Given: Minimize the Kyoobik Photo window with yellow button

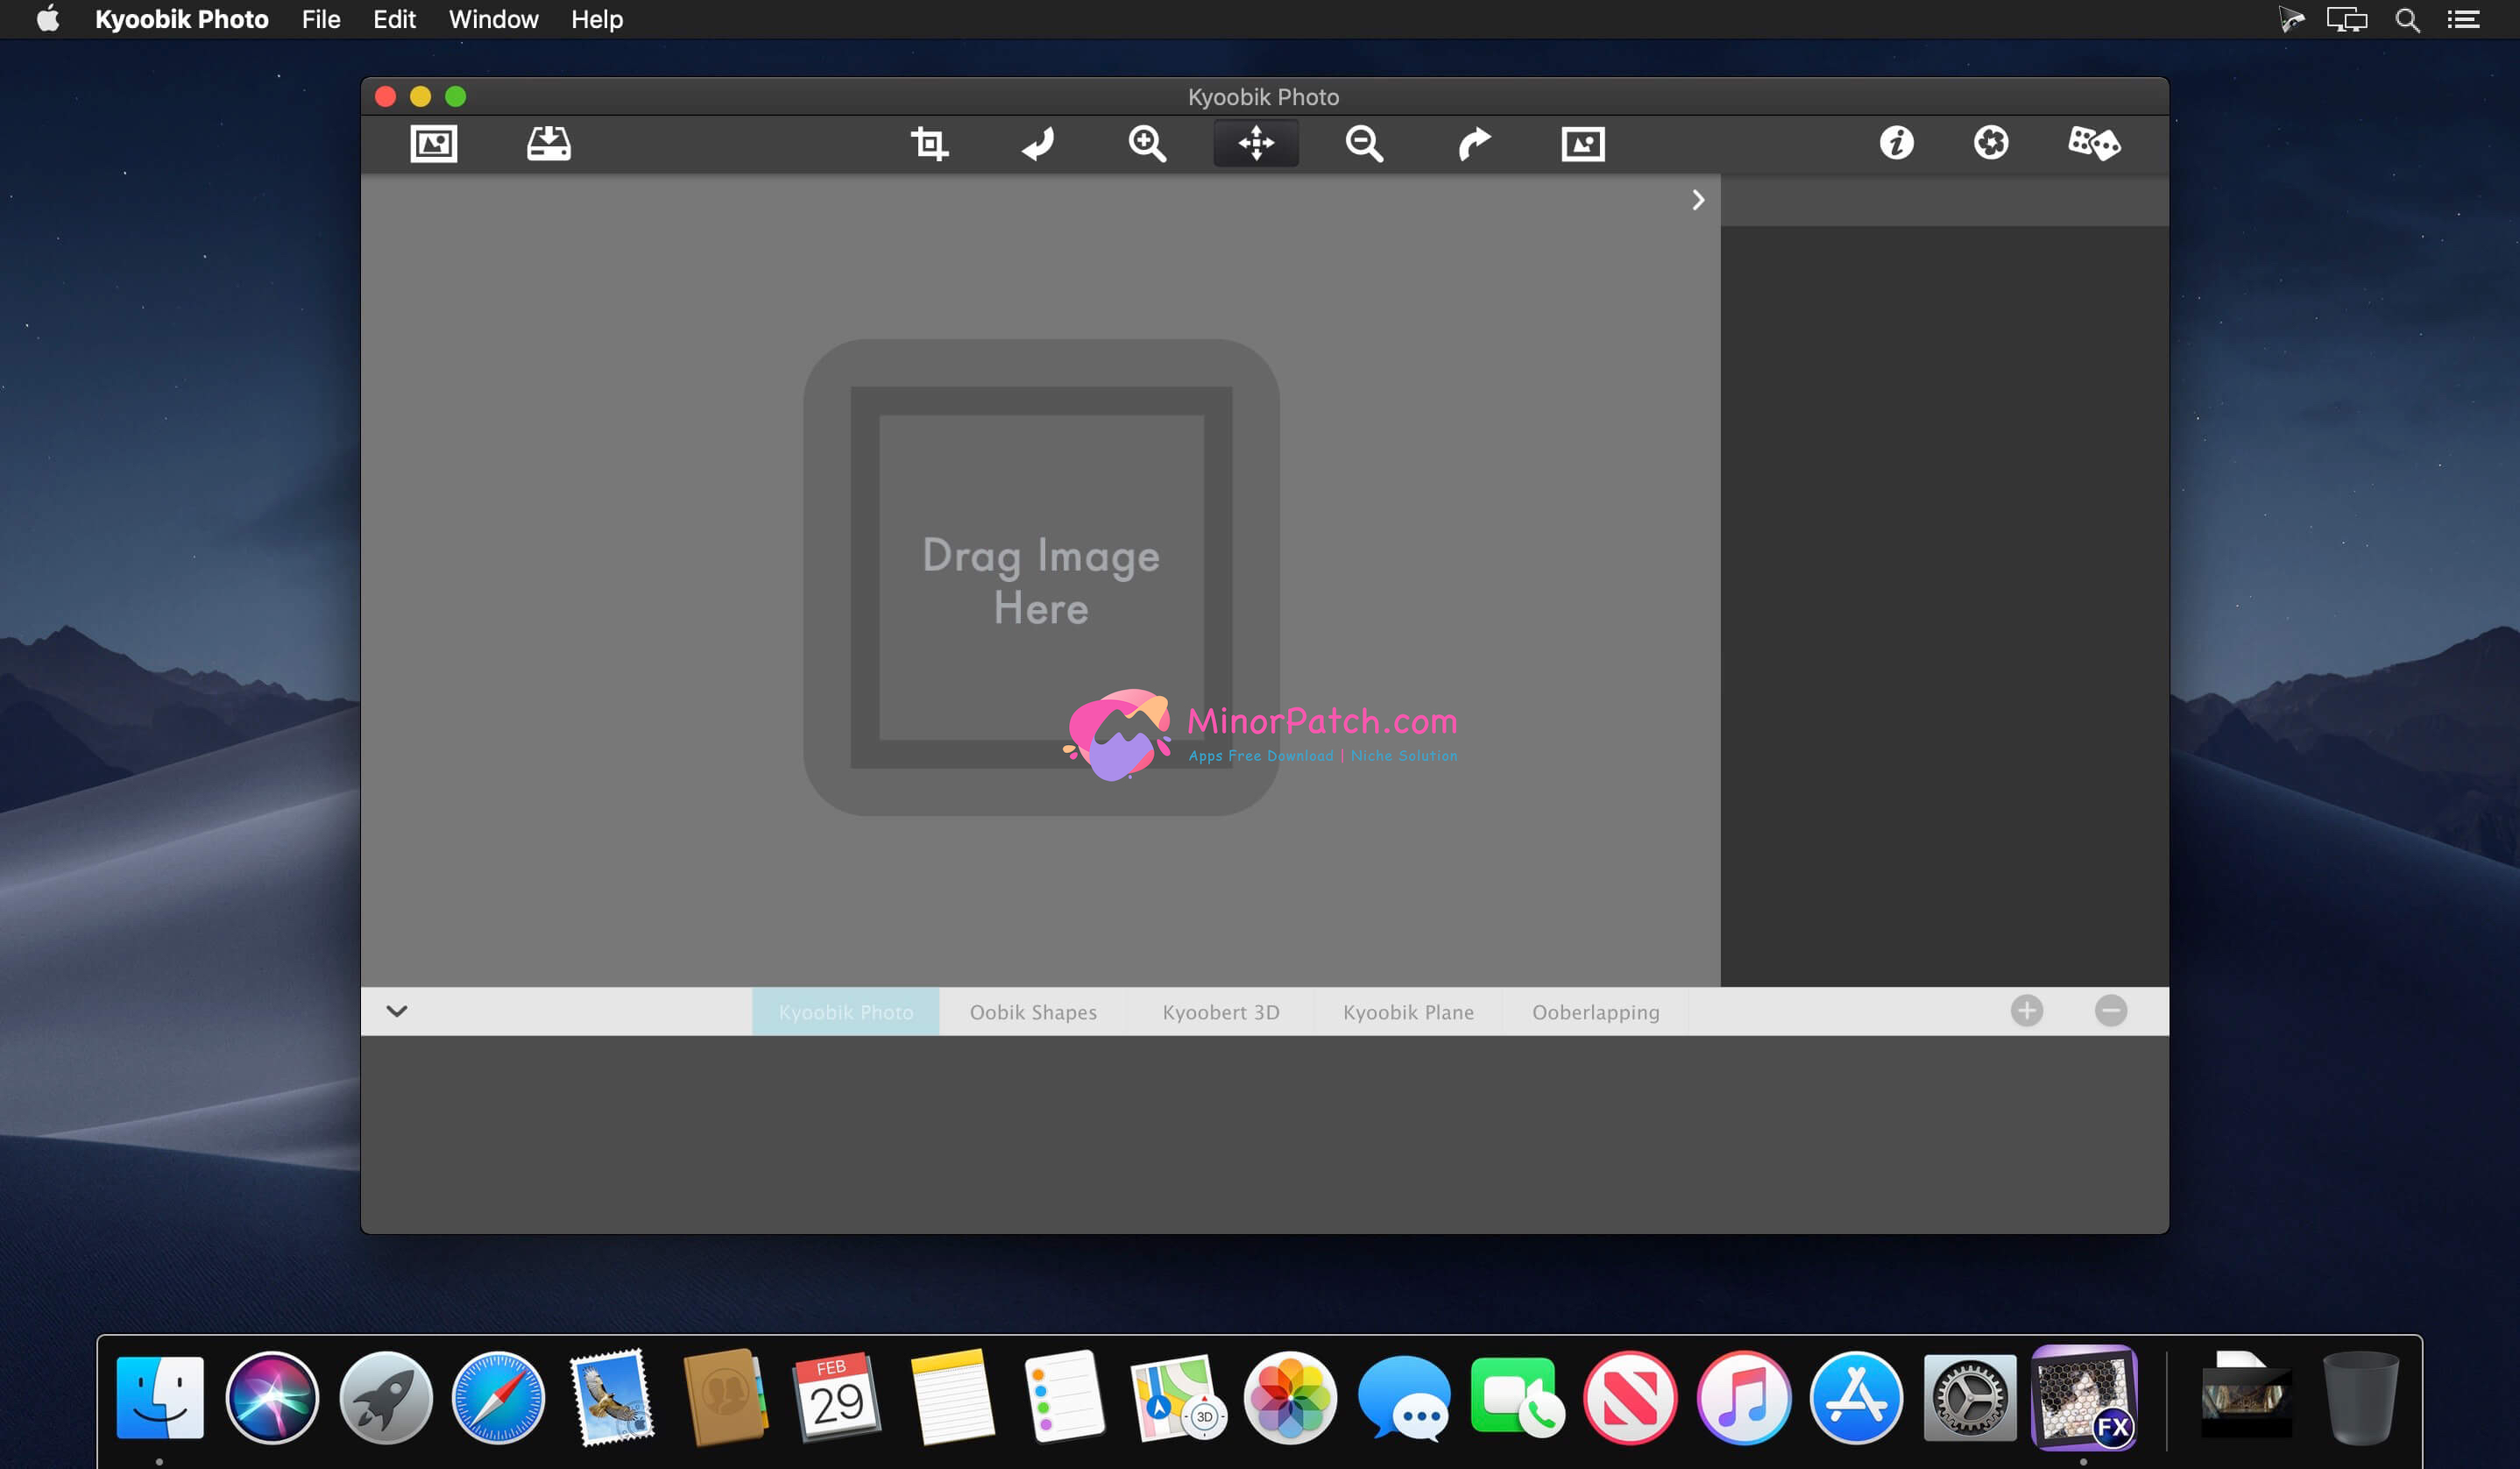Looking at the screenshot, I should tap(420, 96).
